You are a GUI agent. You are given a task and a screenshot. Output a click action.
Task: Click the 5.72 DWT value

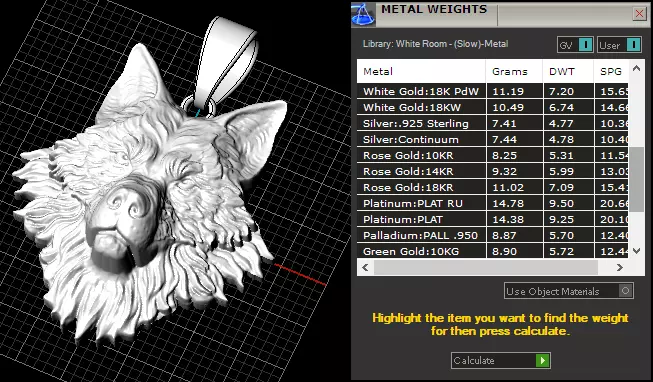coord(561,251)
